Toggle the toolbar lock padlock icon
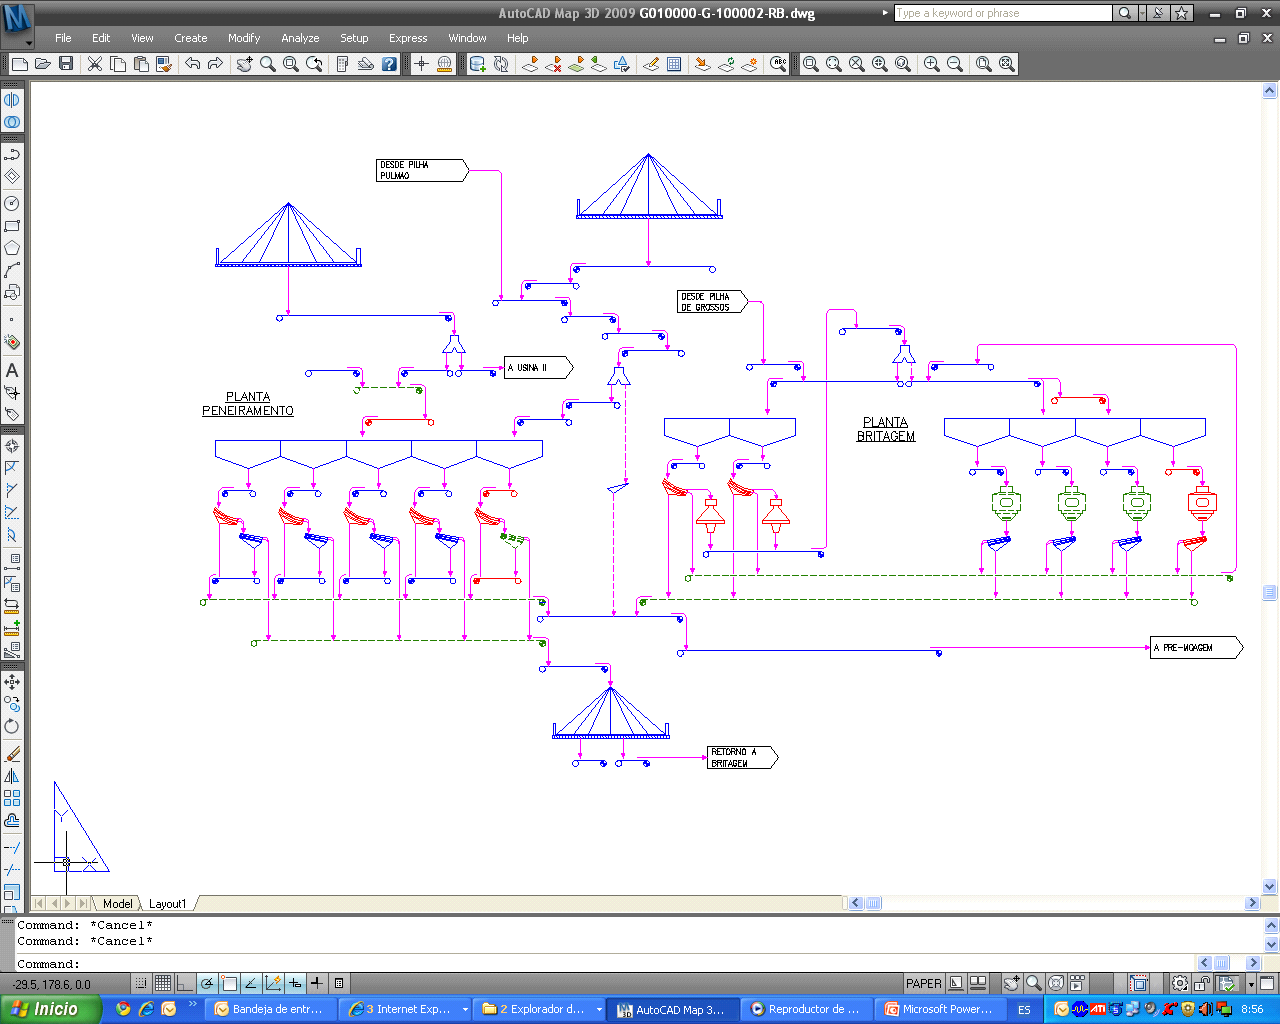 (1202, 984)
